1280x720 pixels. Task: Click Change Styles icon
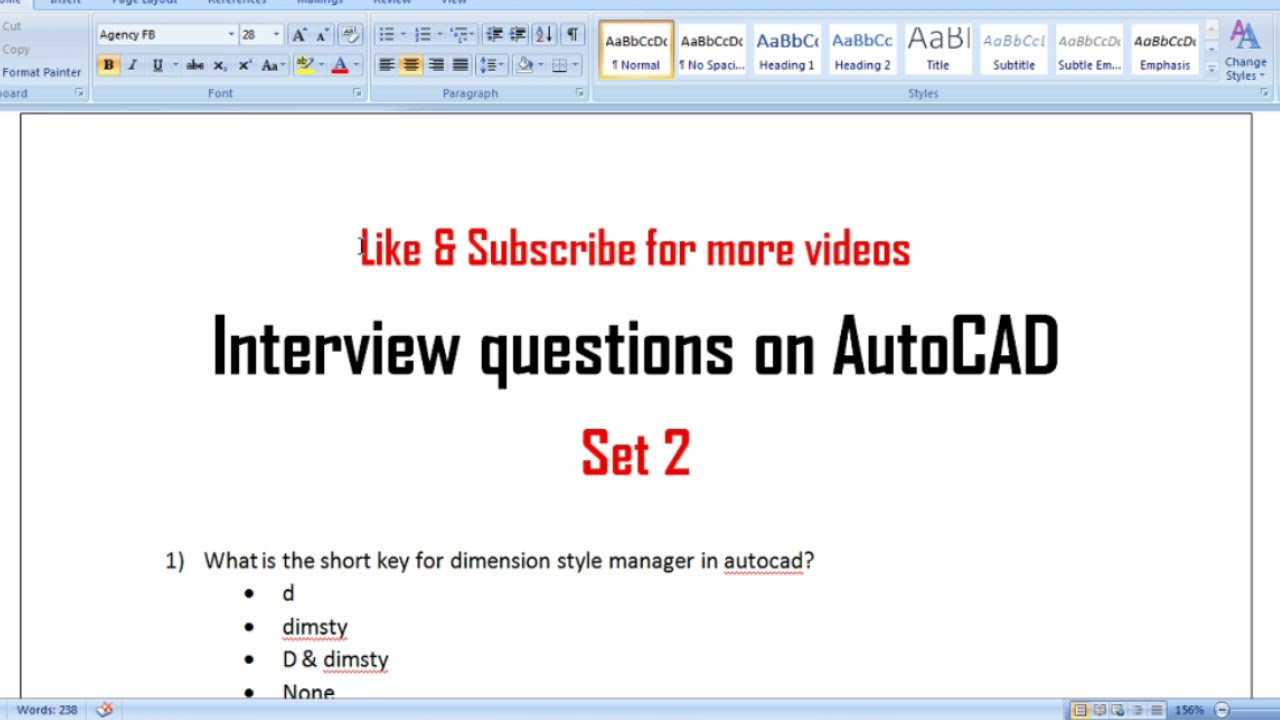[1245, 52]
